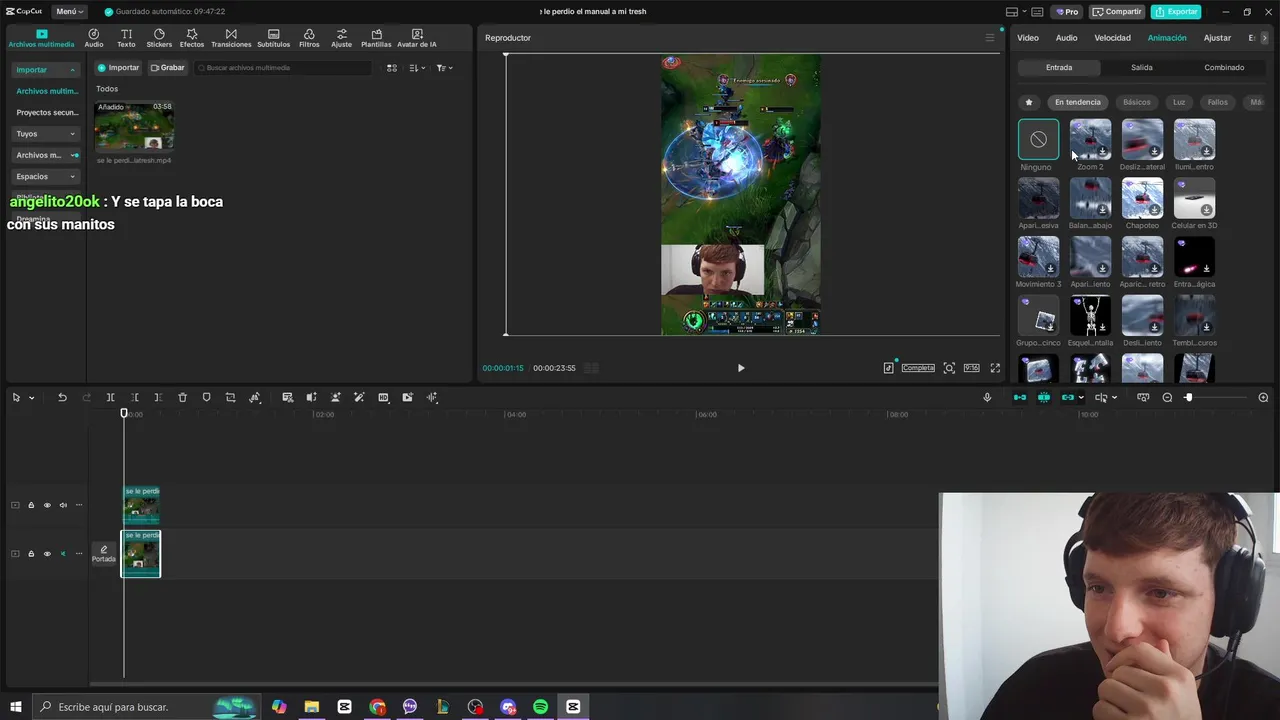Click the round Importar media button

point(118,68)
